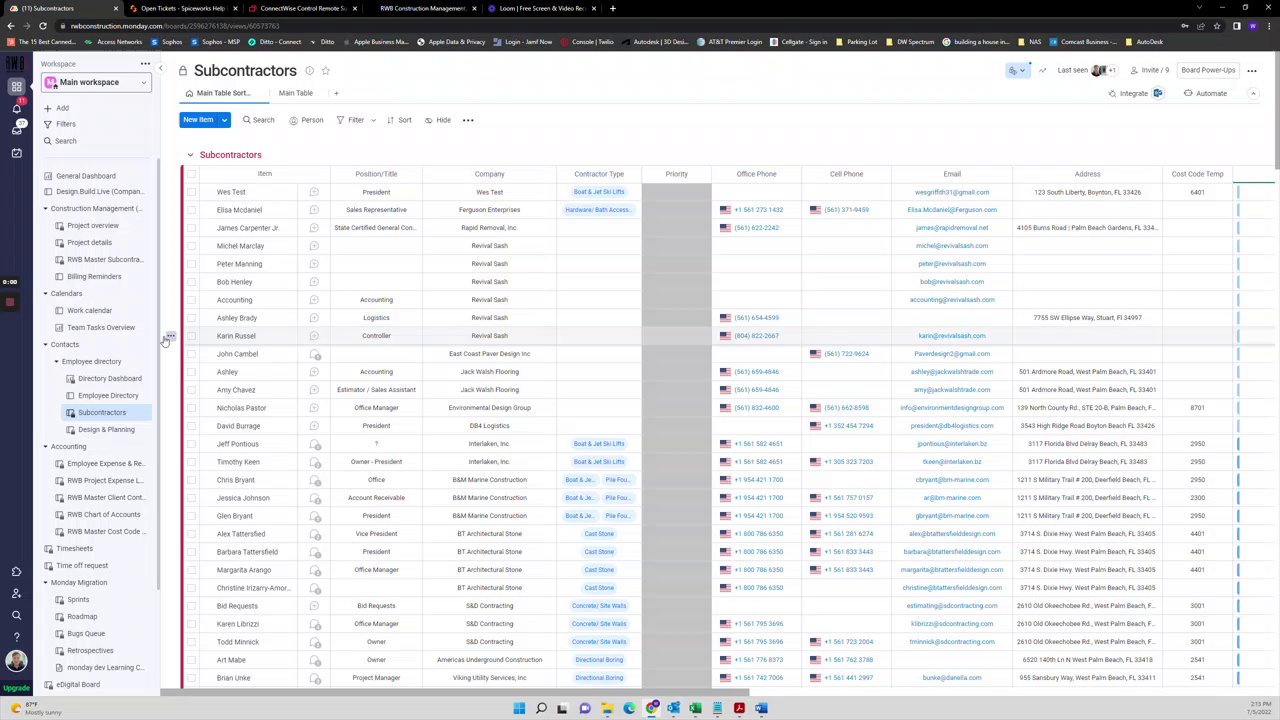Collapse the Construction Management folder
This screenshot has height=720, width=1280.
click(x=45, y=209)
